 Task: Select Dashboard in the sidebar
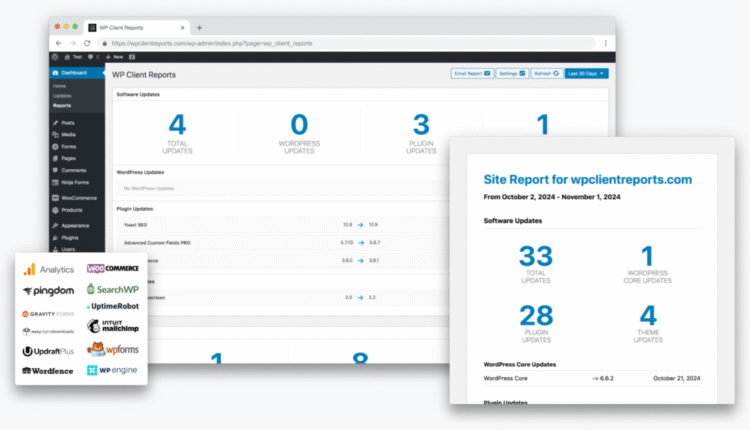pos(77,73)
